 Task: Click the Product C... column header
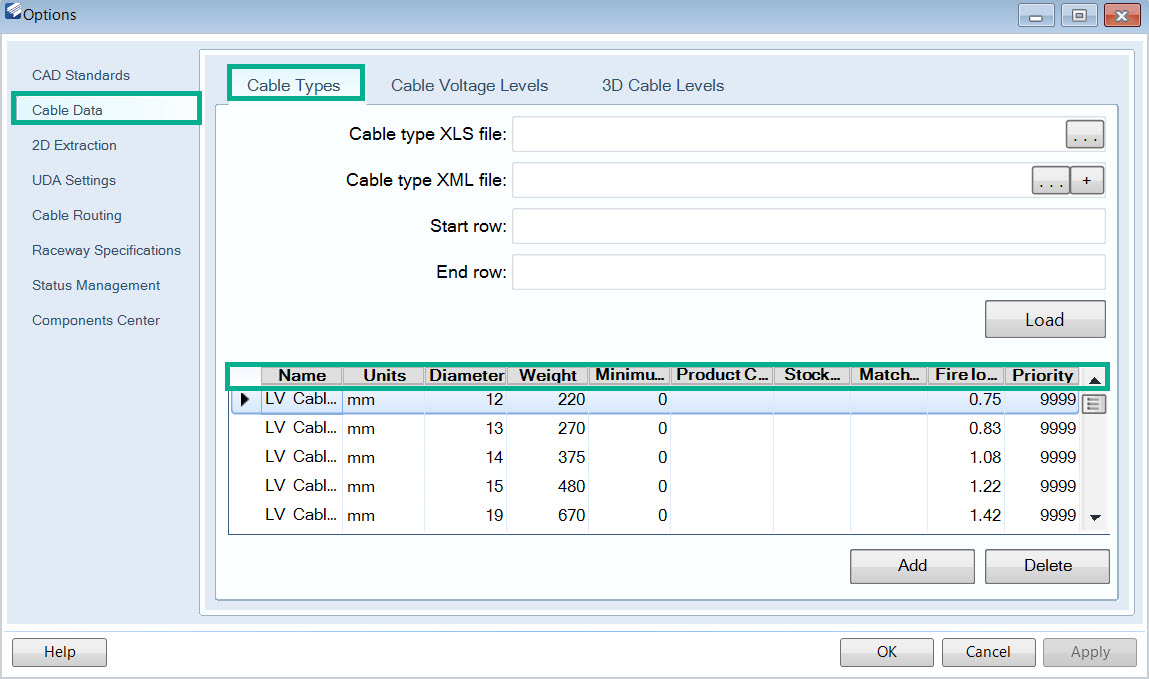point(722,375)
